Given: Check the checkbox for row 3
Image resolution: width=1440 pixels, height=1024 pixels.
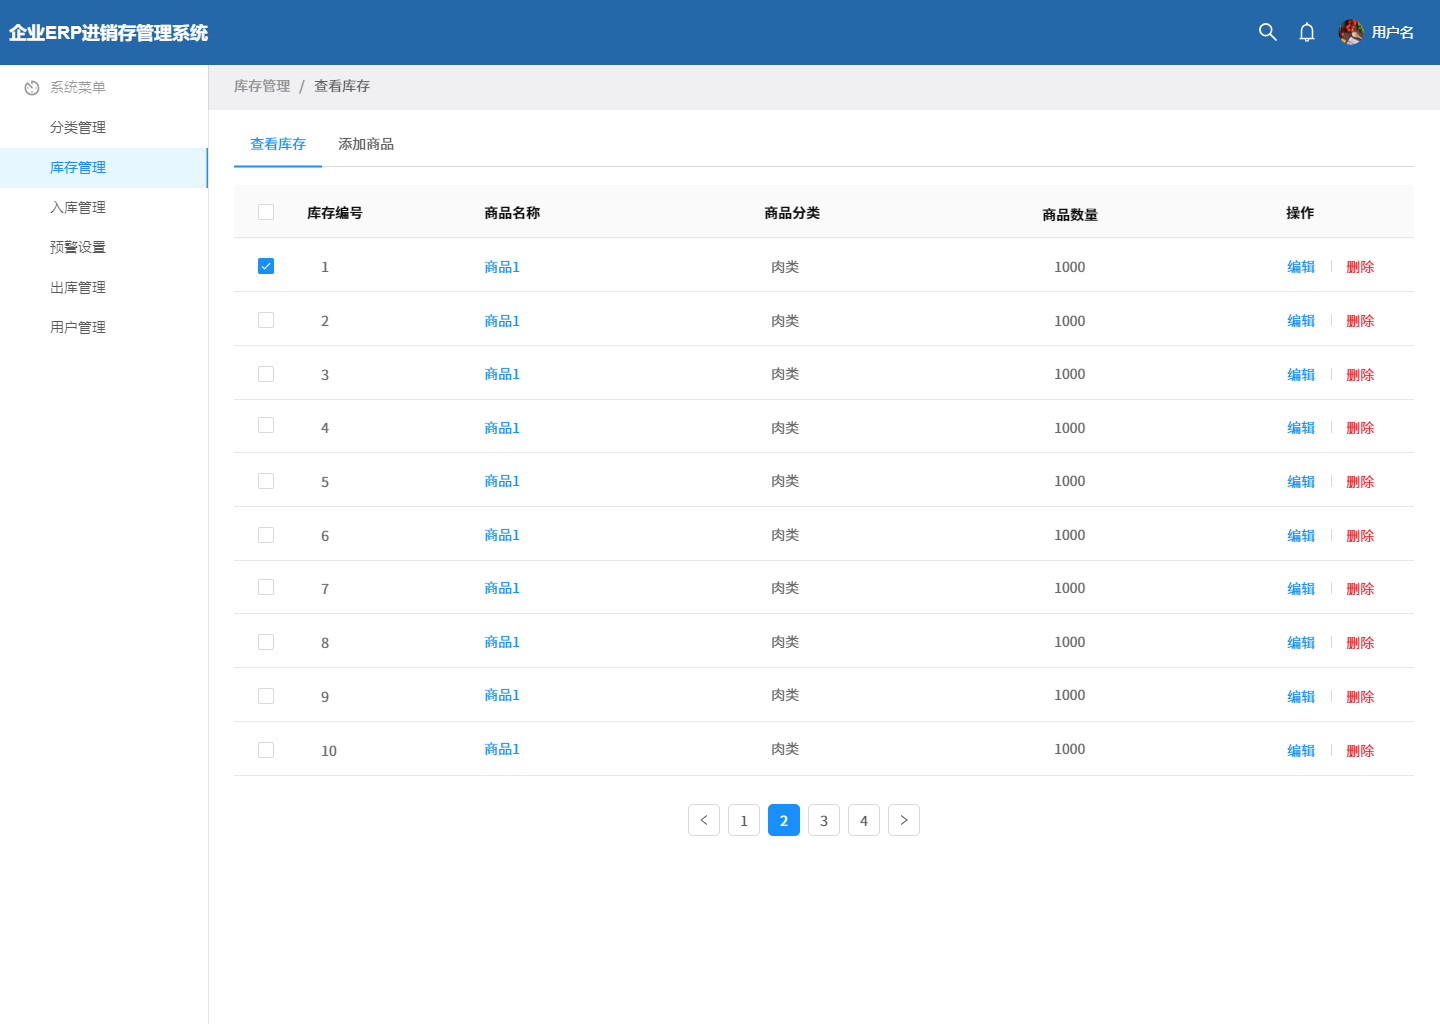Looking at the screenshot, I should (x=266, y=374).
